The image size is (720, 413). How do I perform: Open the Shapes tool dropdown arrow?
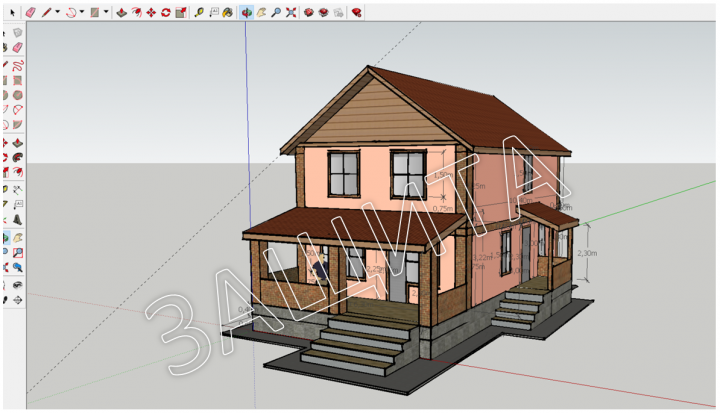[x=106, y=12]
